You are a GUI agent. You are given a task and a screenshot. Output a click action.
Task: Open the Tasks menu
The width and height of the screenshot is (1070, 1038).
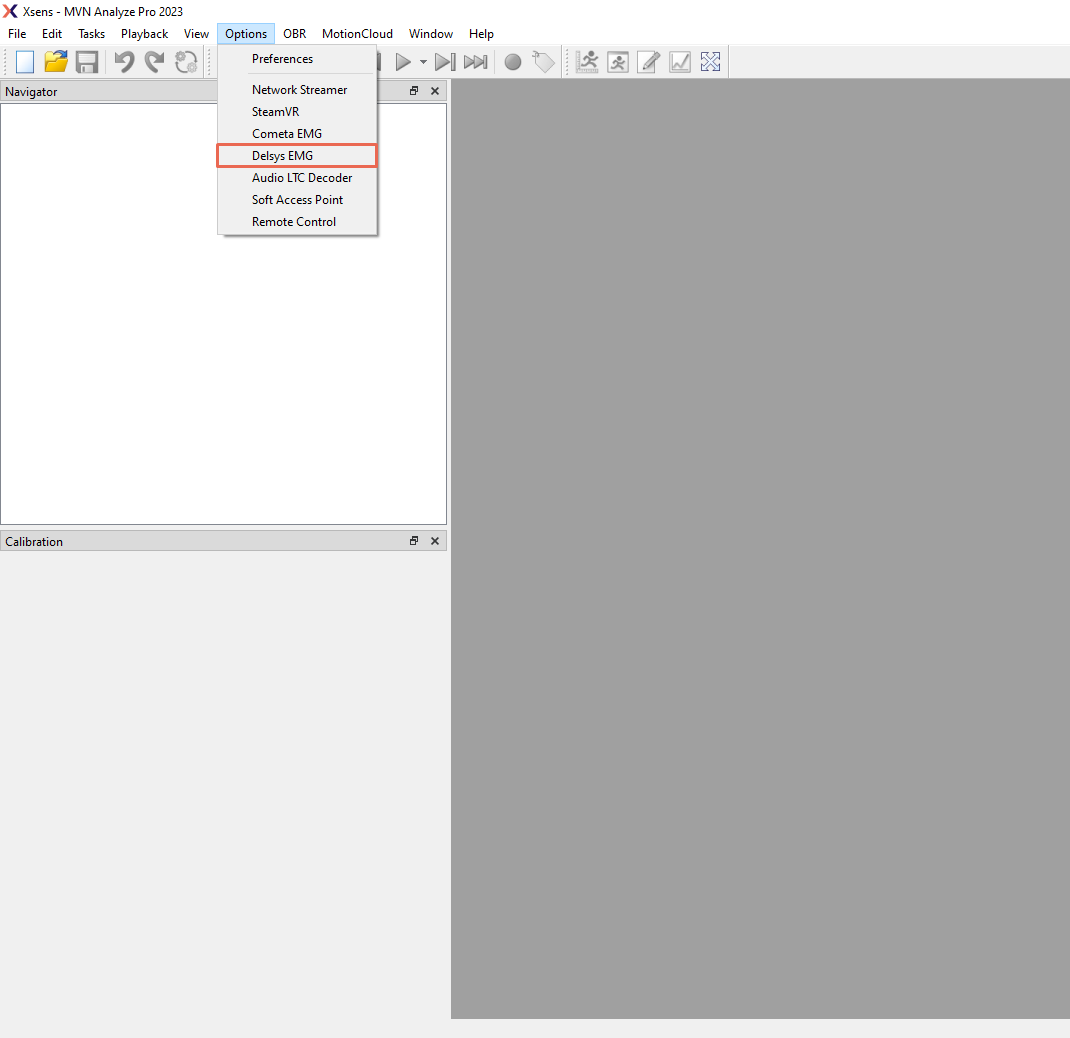pyautogui.click(x=91, y=33)
